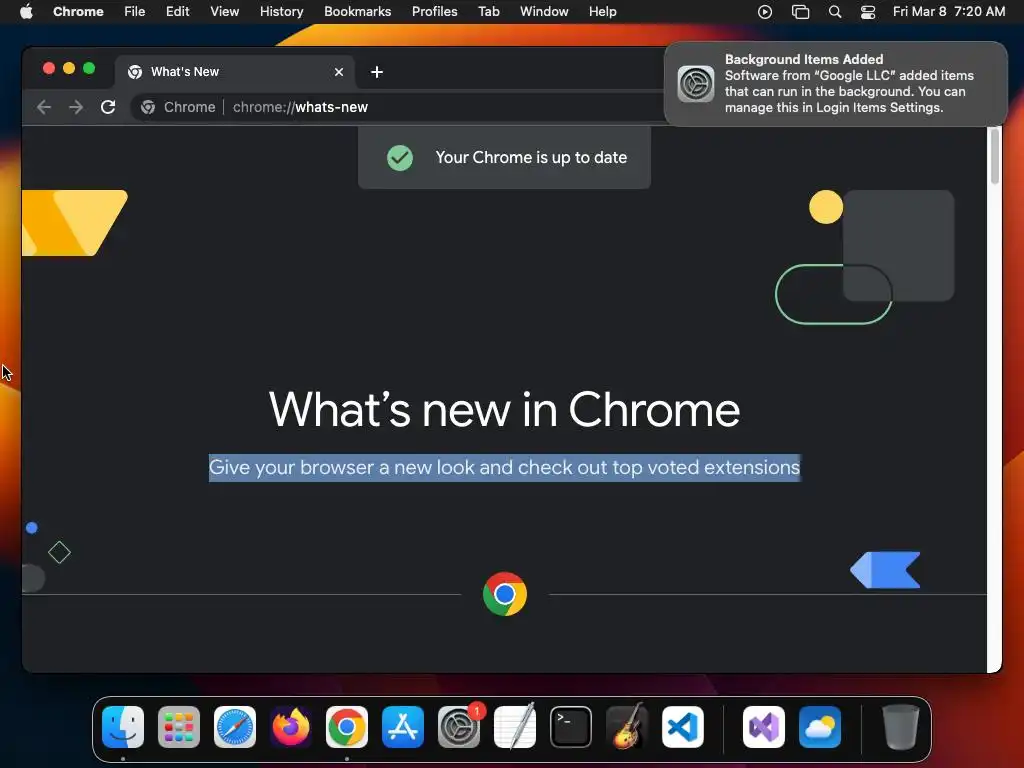The image size is (1024, 768).
Task: Open the File menu
Action: point(135,11)
